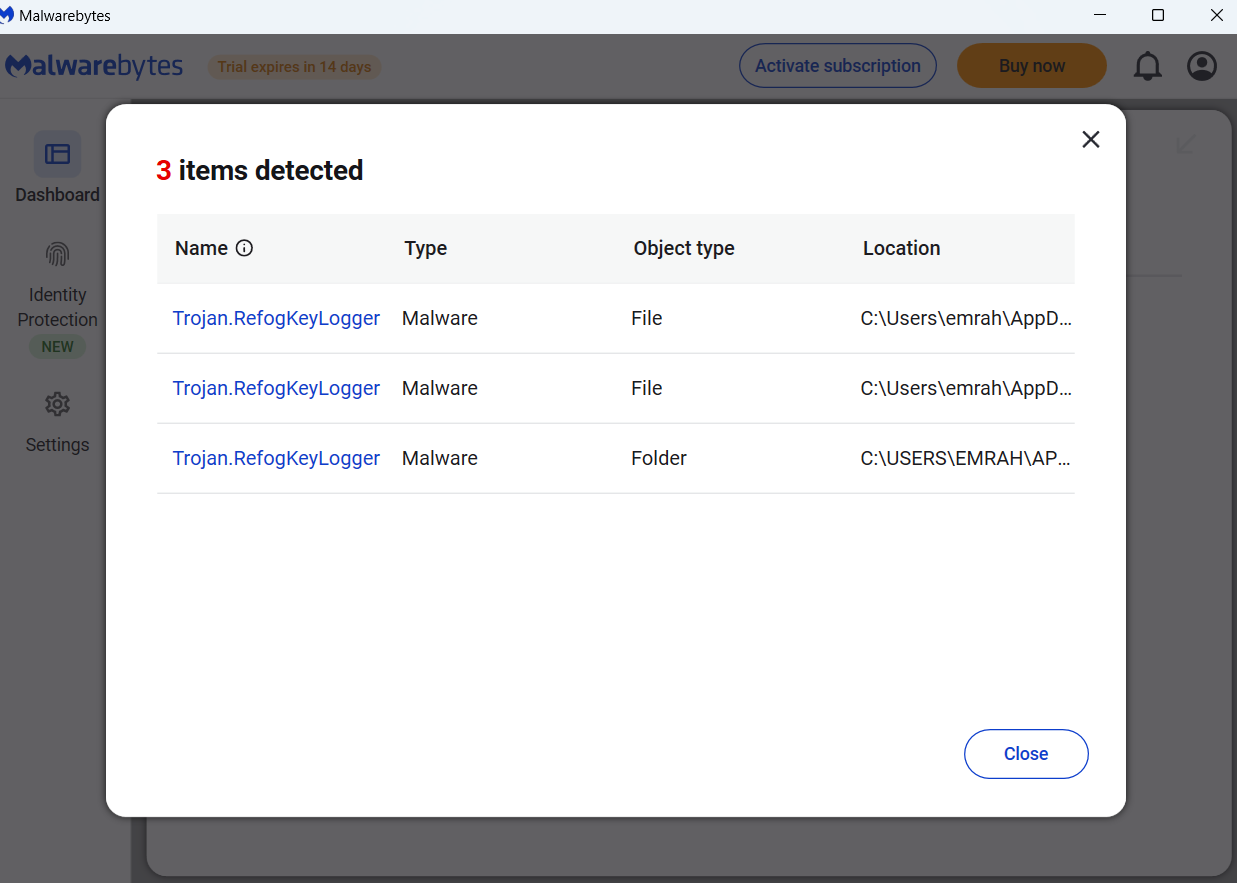Viewport: 1237px width, 883px height.
Task: Open the Folder row's Trojan.RefogKeyLogger link
Action: point(276,458)
